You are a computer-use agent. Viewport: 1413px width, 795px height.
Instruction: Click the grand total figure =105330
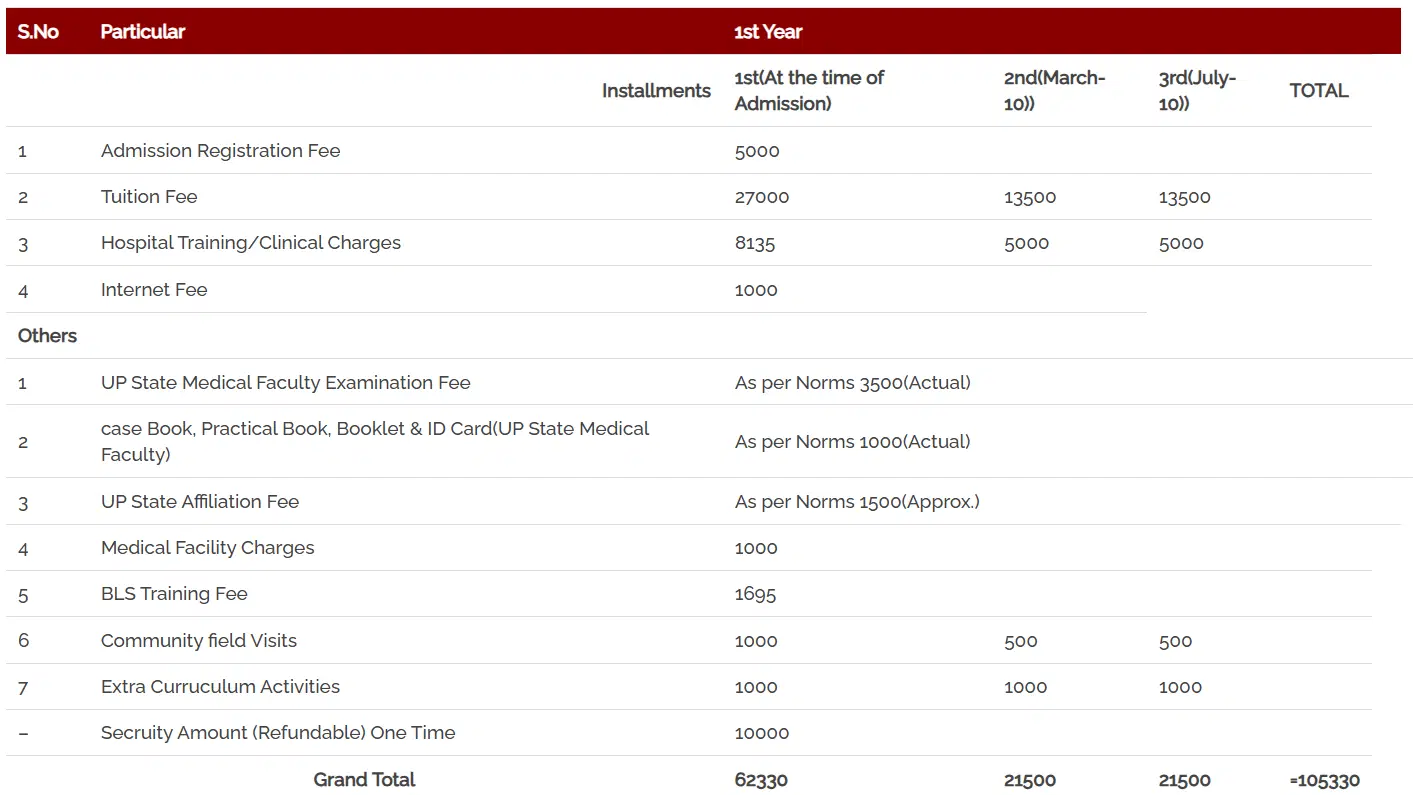tap(1324, 781)
